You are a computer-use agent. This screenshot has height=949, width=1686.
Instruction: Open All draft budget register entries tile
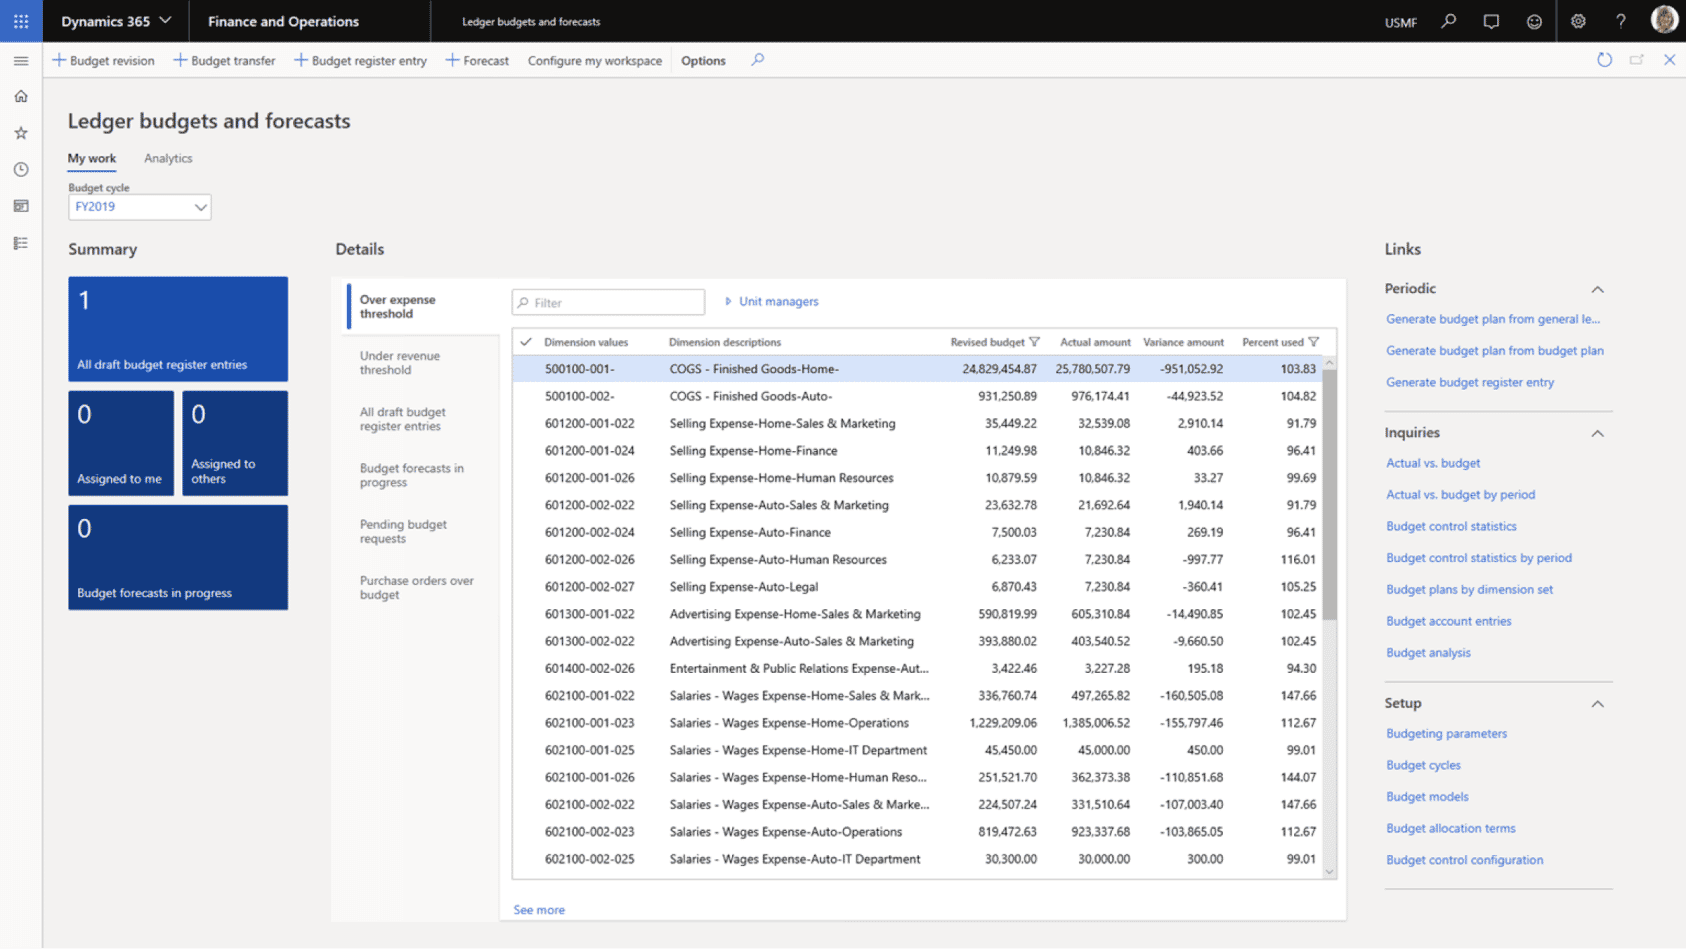tap(178, 329)
